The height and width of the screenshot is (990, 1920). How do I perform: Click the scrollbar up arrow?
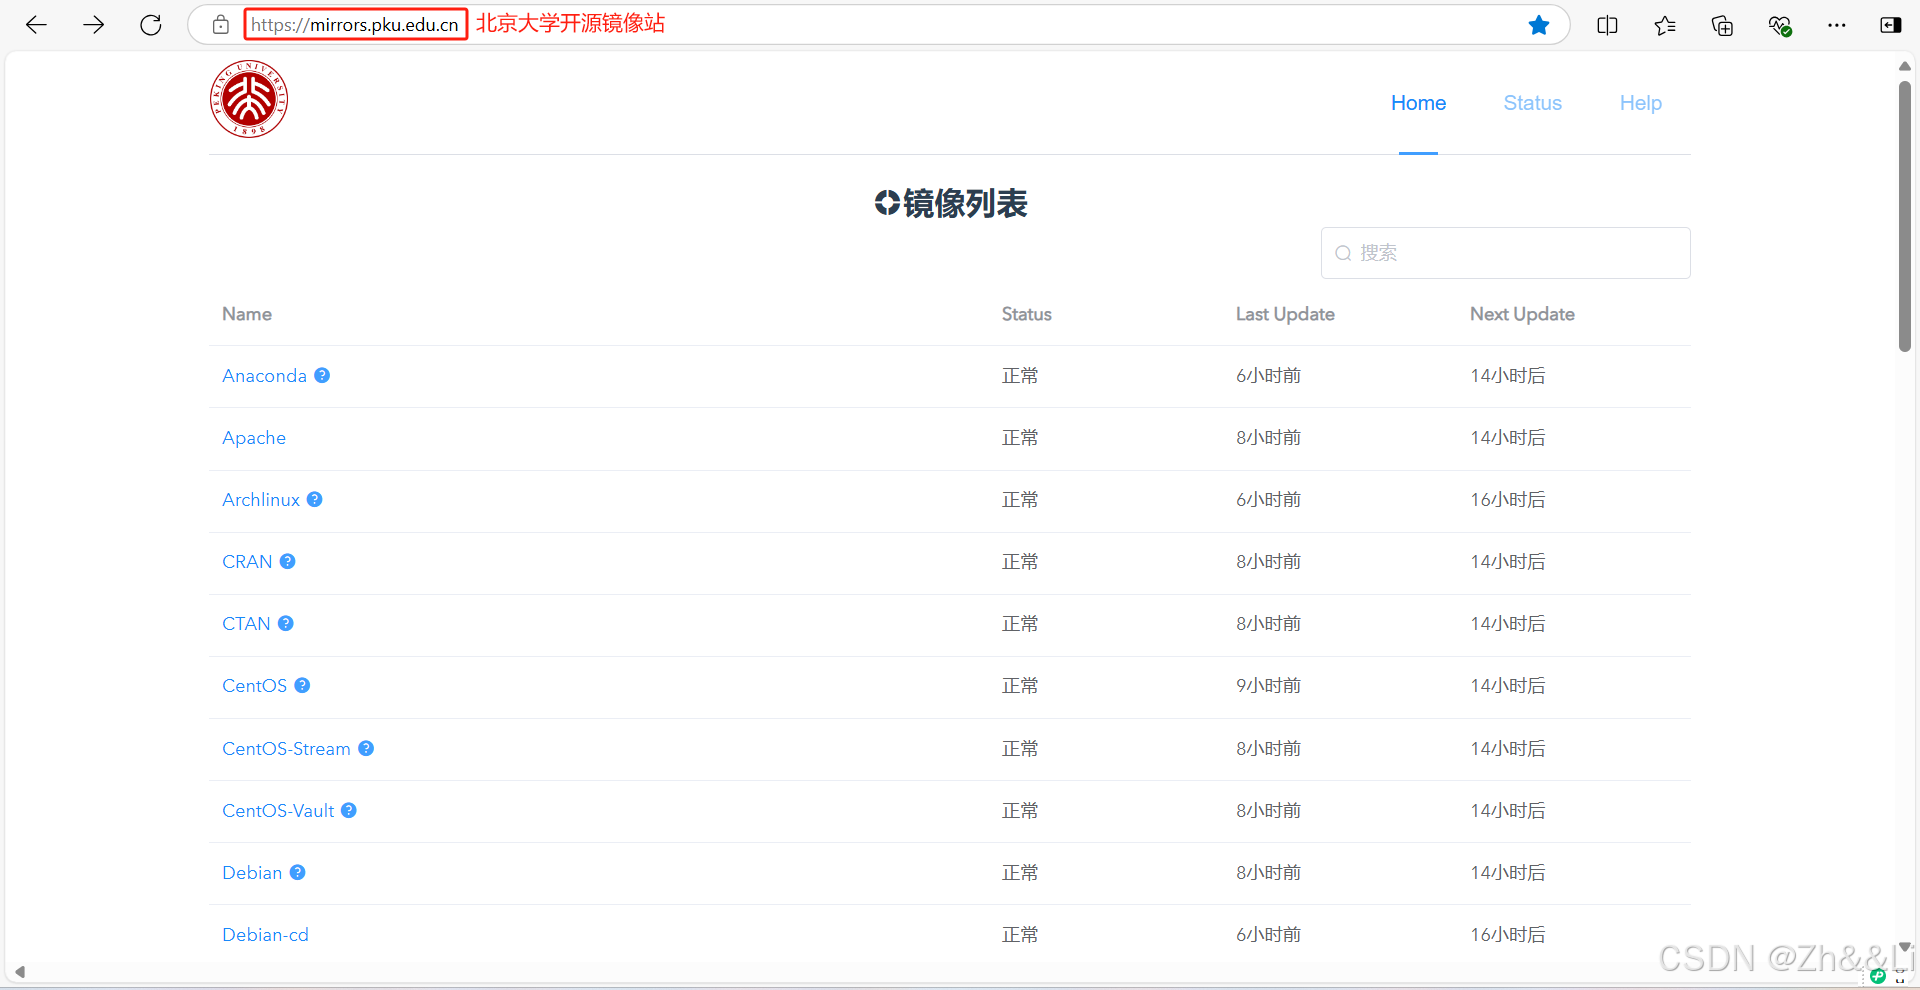pyautogui.click(x=1905, y=66)
